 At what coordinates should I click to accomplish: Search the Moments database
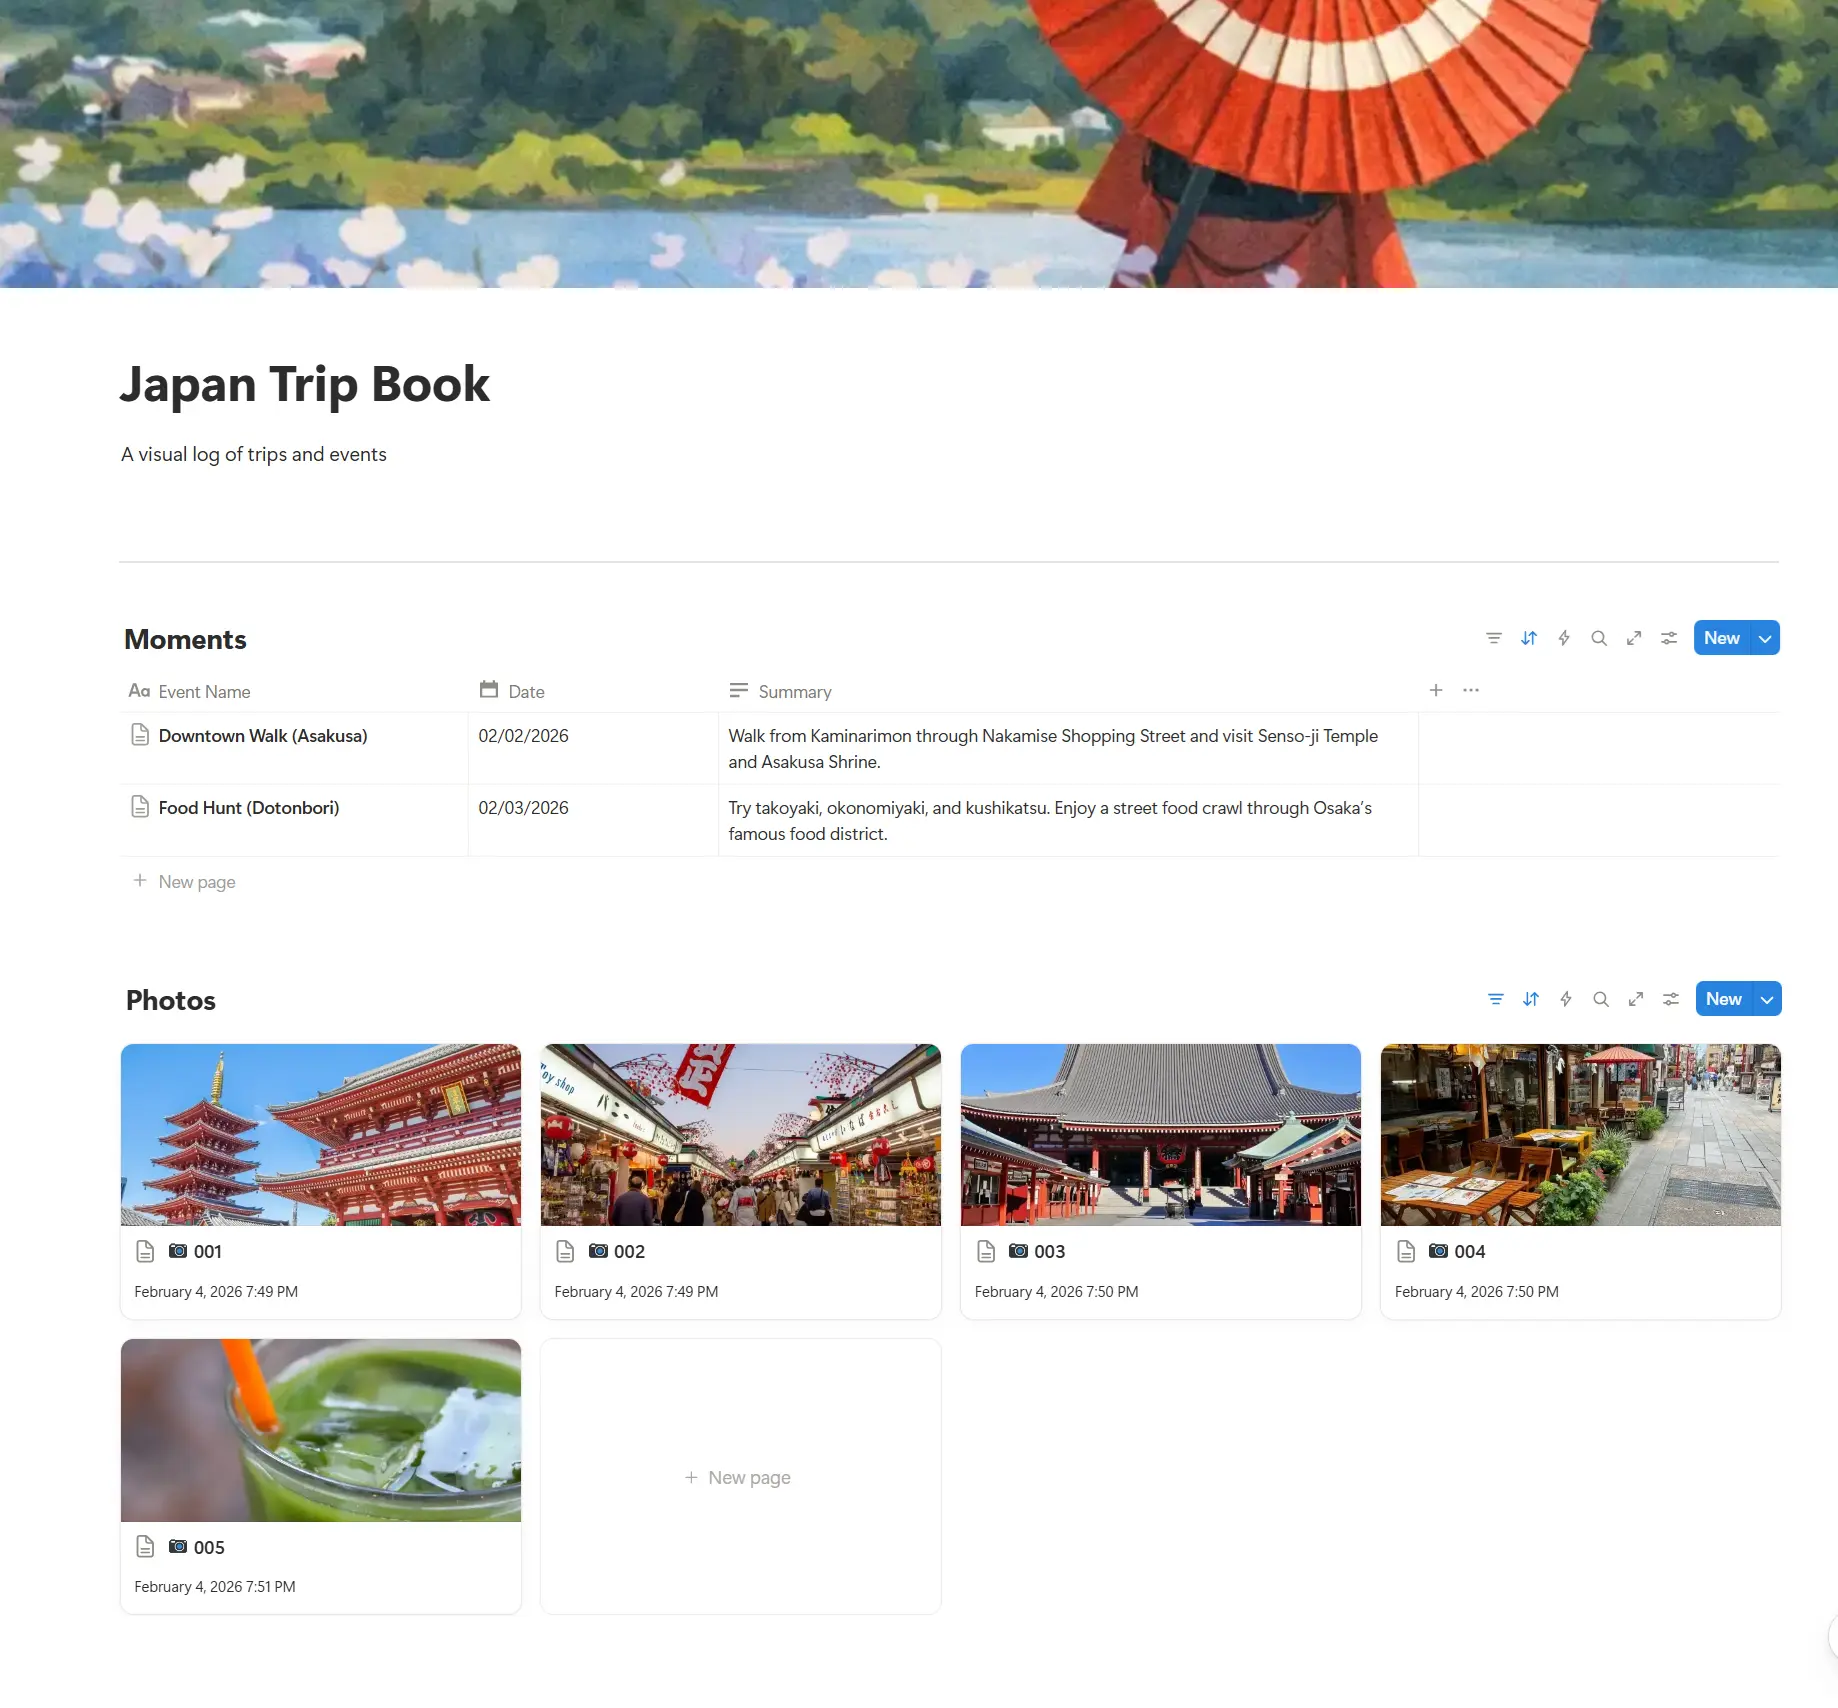pyautogui.click(x=1599, y=638)
